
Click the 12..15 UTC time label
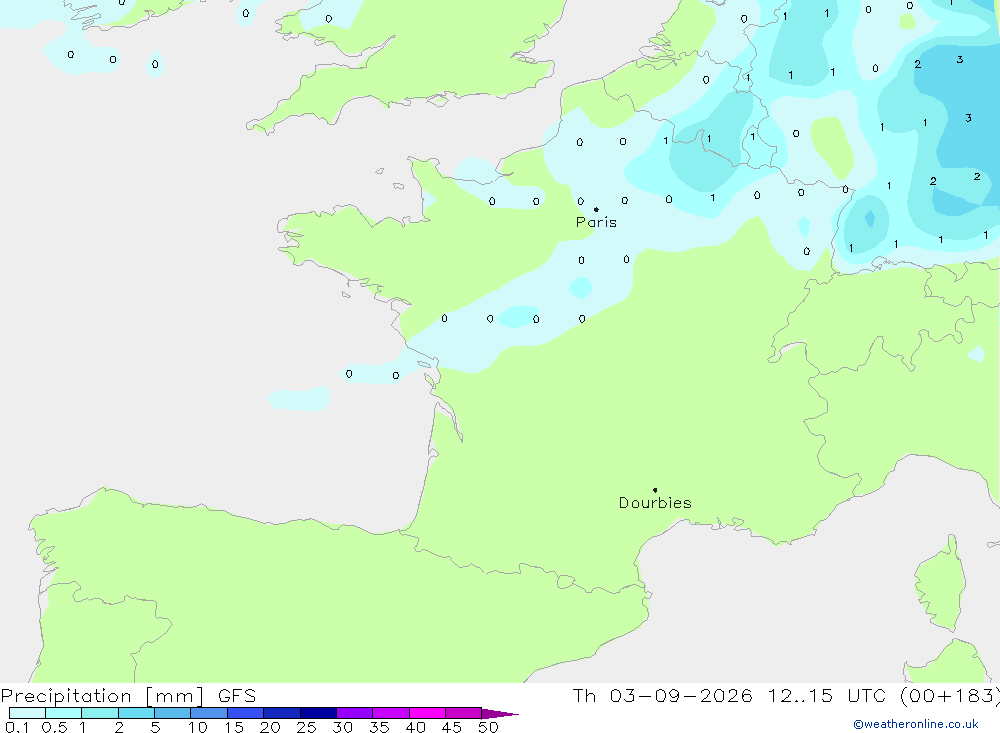tap(826, 695)
